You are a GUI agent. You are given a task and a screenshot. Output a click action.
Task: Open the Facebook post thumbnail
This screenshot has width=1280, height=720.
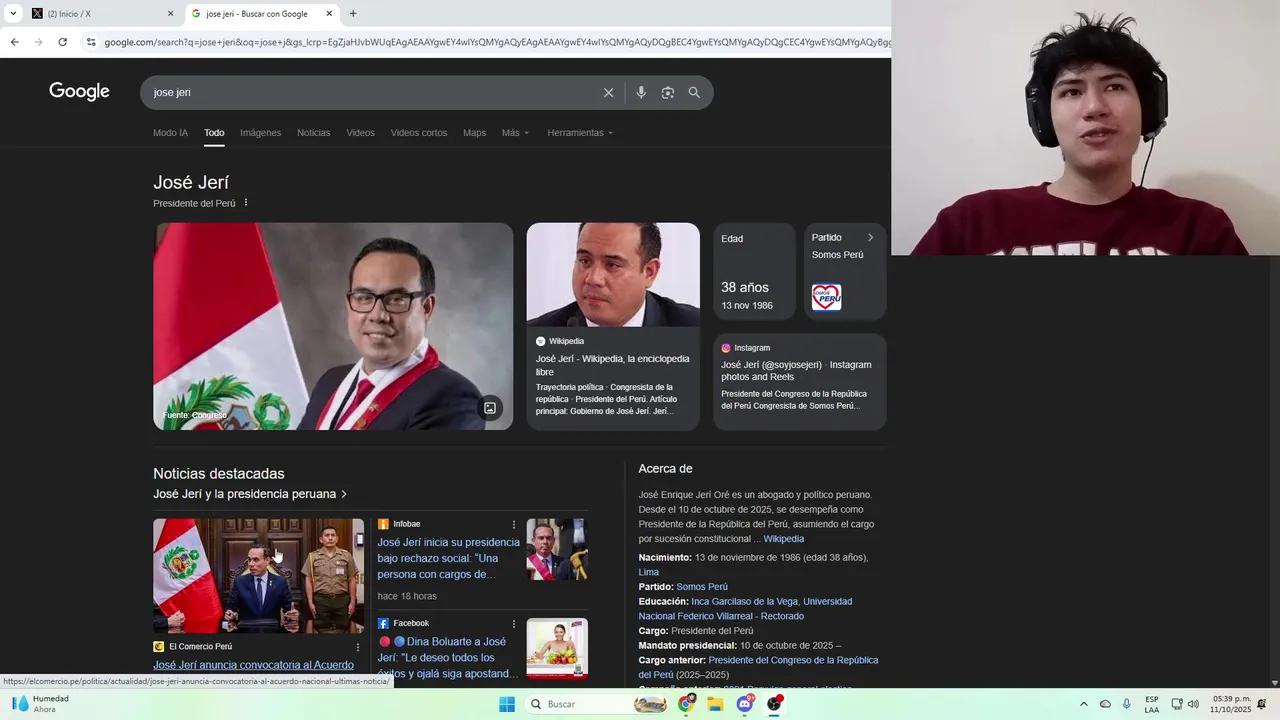click(557, 648)
